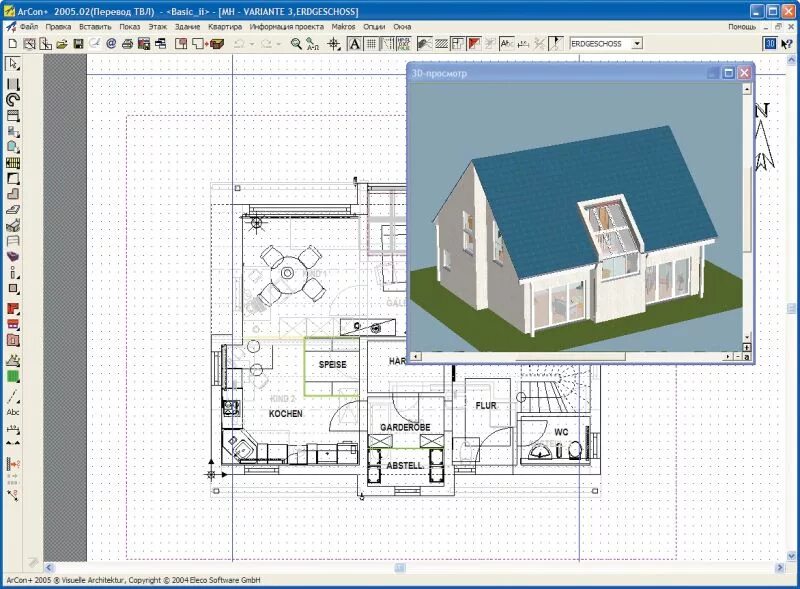Click the New project icon in toolbar

click(x=13, y=44)
